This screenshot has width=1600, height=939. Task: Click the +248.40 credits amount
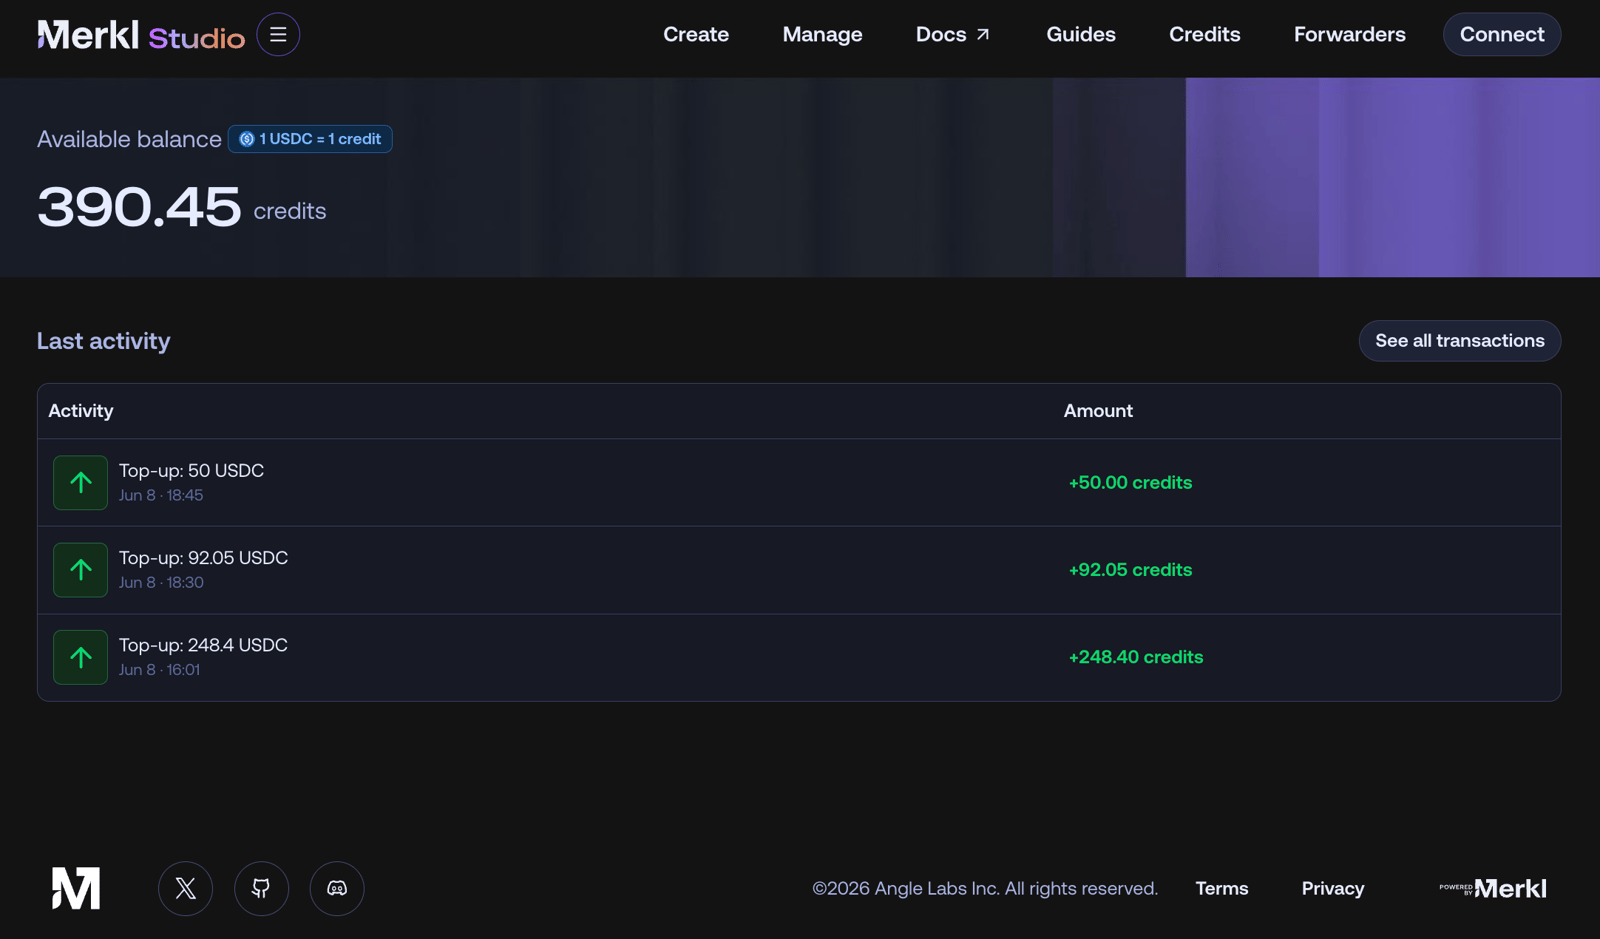pyautogui.click(x=1136, y=657)
